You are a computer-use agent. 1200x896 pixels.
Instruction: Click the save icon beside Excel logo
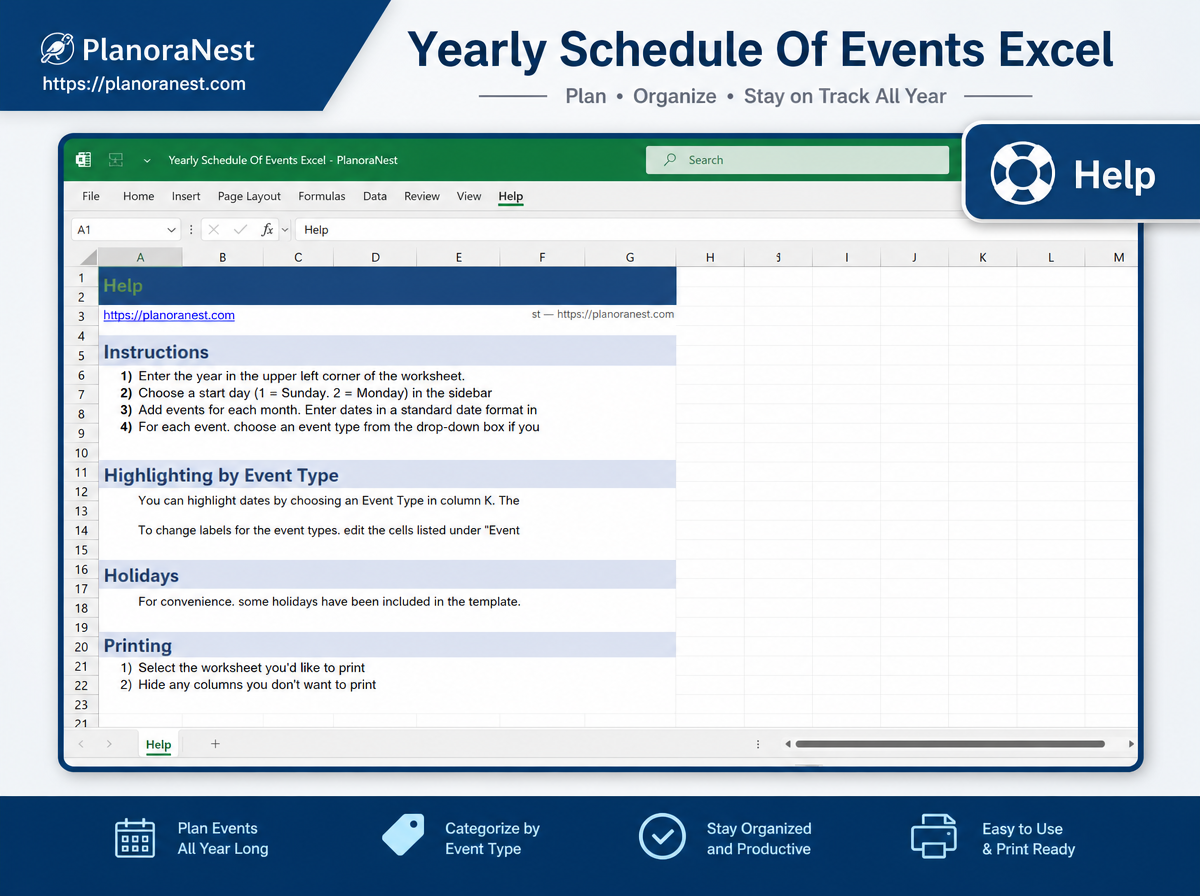pyautogui.click(x=116, y=160)
